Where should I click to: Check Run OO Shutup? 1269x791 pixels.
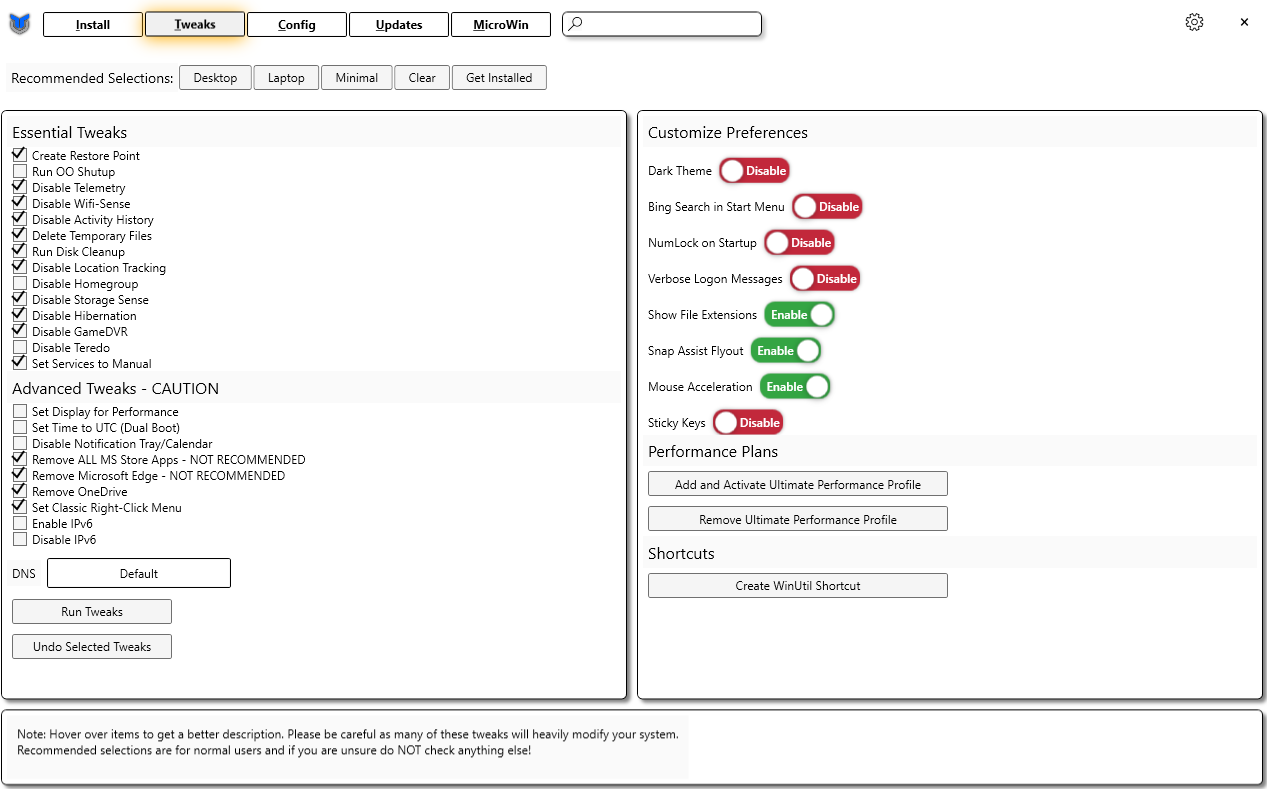[20, 171]
